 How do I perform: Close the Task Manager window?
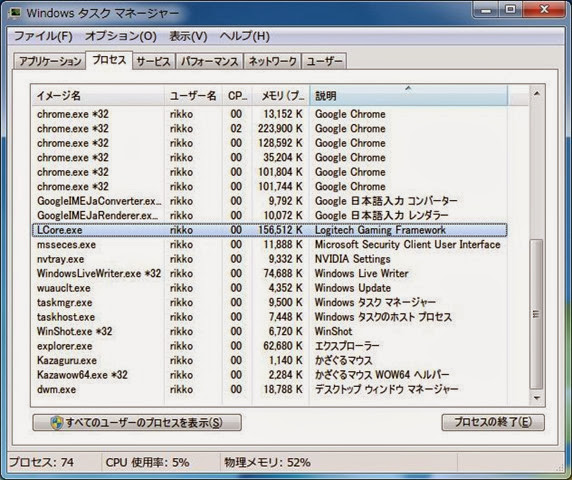(544, 10)
